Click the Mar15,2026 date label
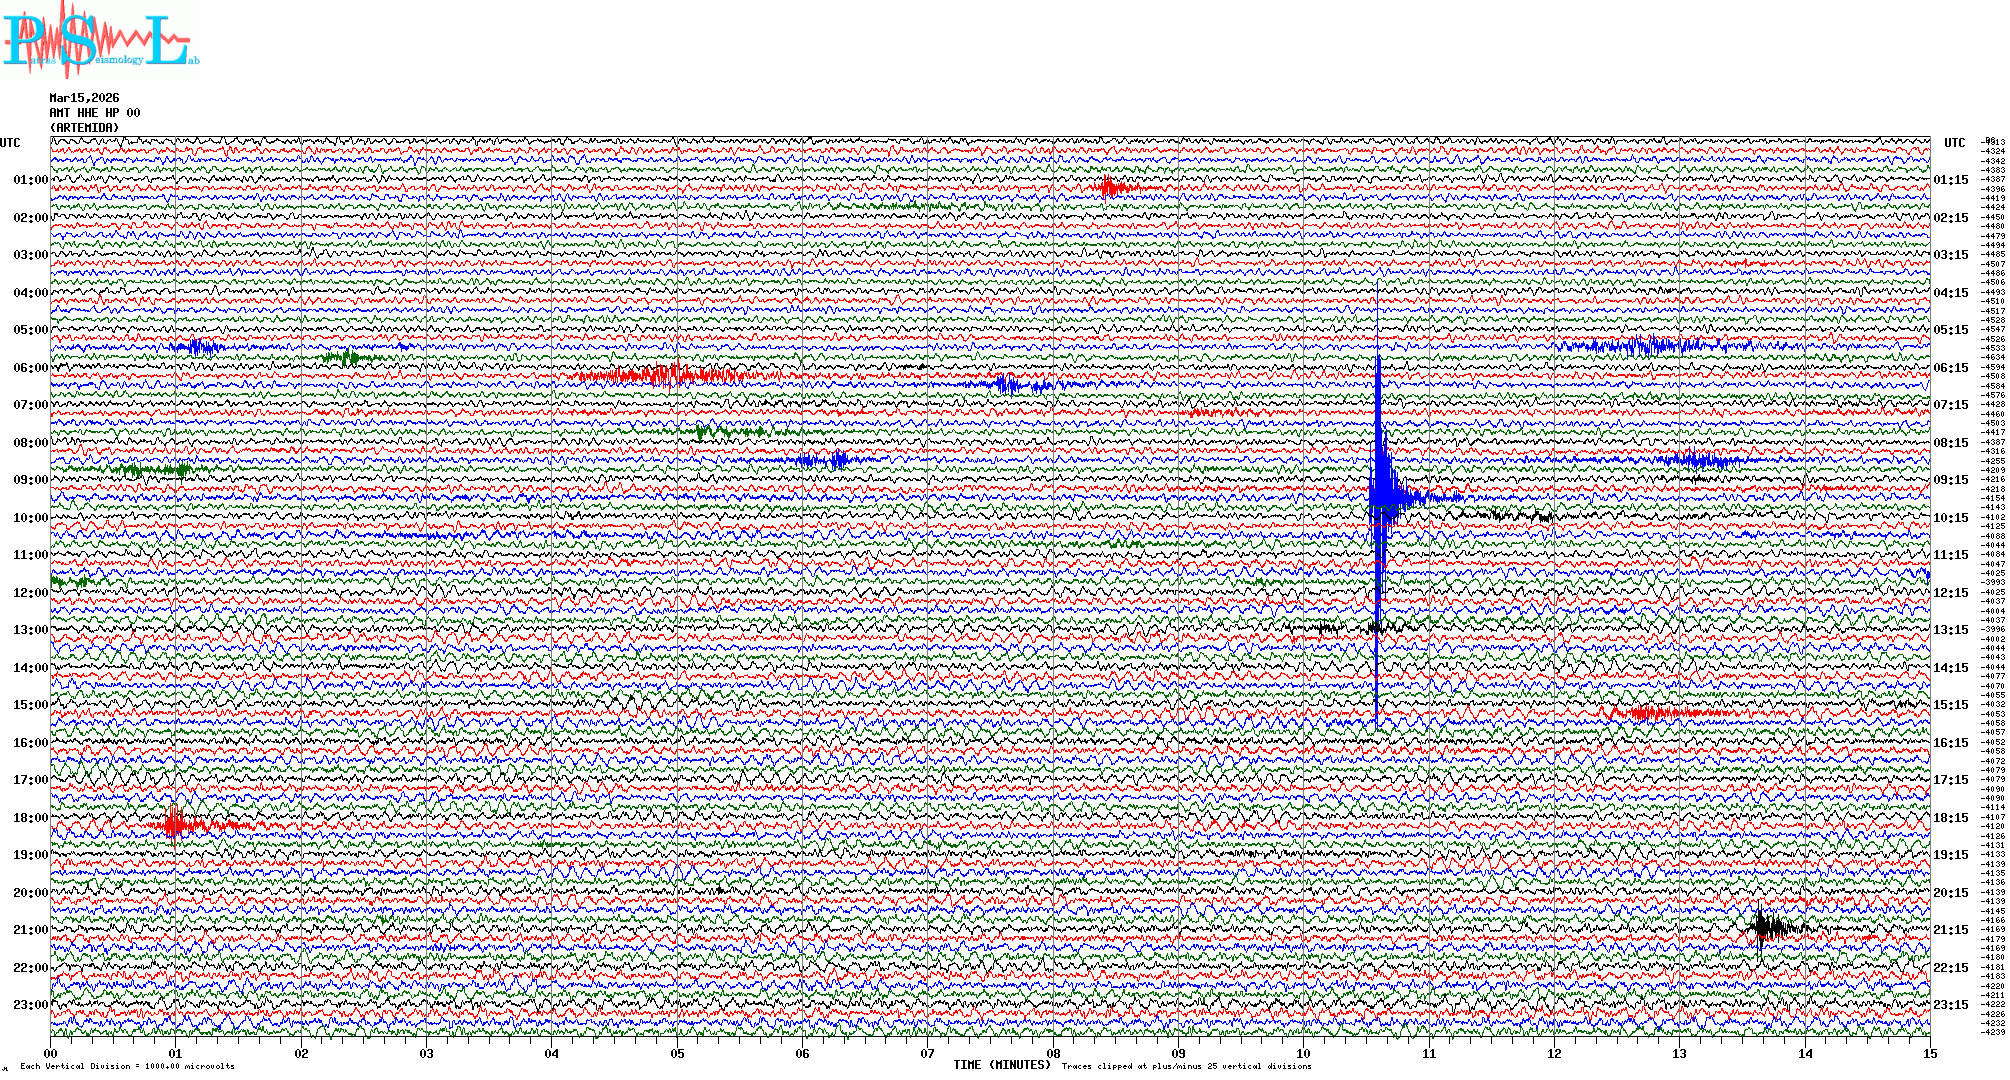The image size is (2010, 1080). click(84, 98)
